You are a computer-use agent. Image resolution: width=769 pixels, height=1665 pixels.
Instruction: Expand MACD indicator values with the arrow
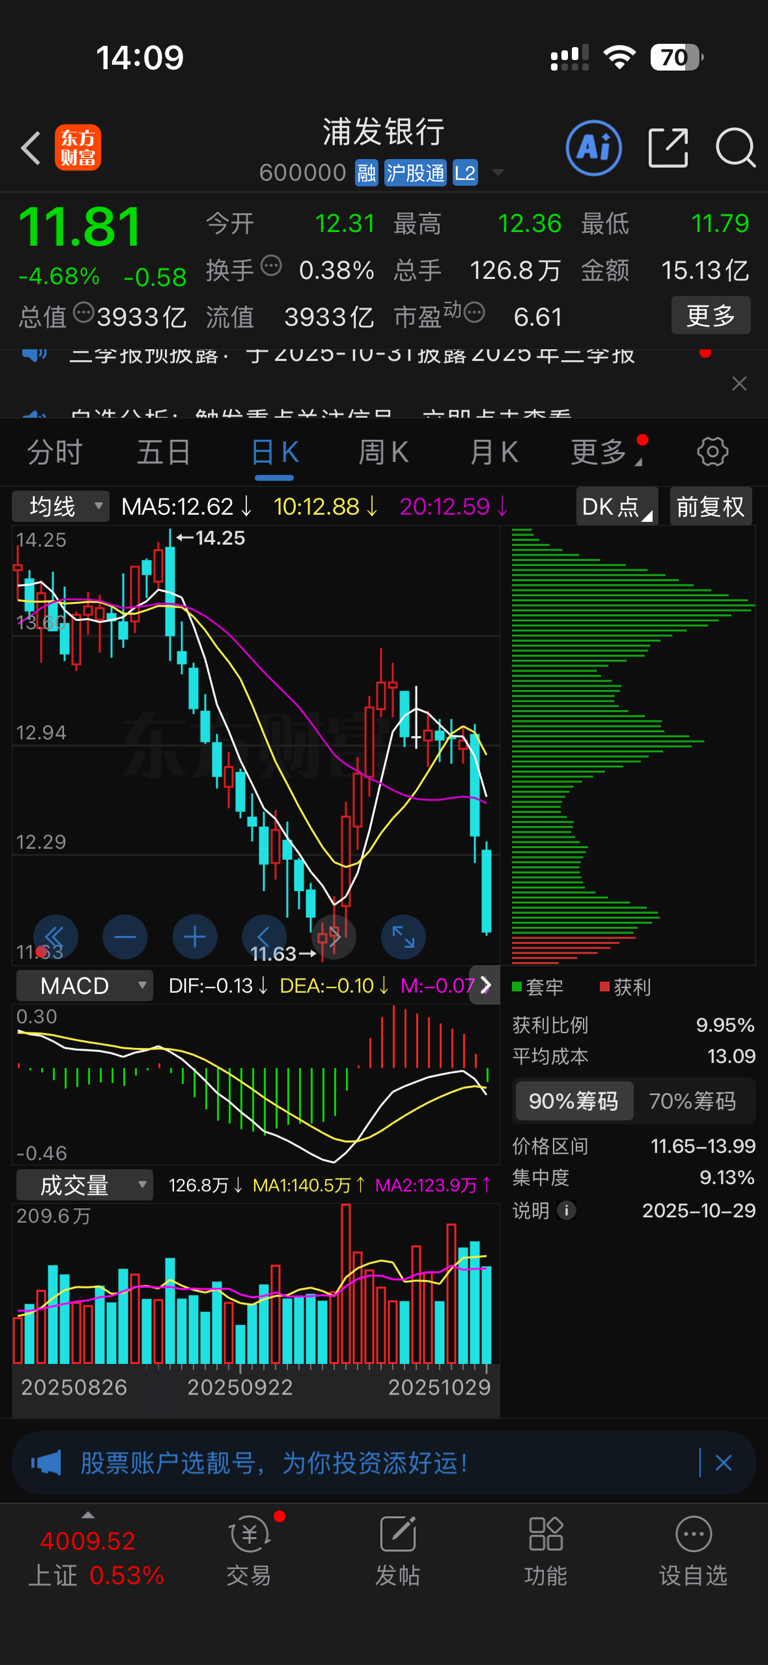tap(485, 985)
